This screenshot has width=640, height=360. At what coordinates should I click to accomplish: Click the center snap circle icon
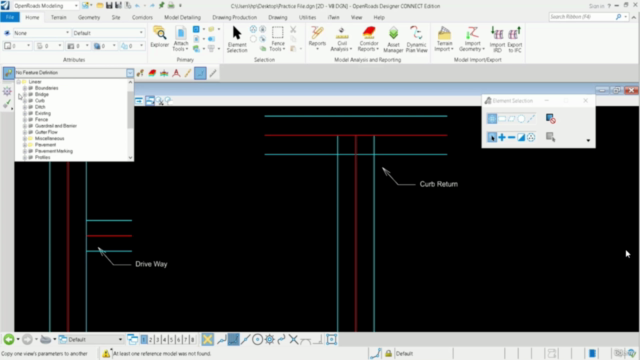pyautogui.click(x=257, y=339)
